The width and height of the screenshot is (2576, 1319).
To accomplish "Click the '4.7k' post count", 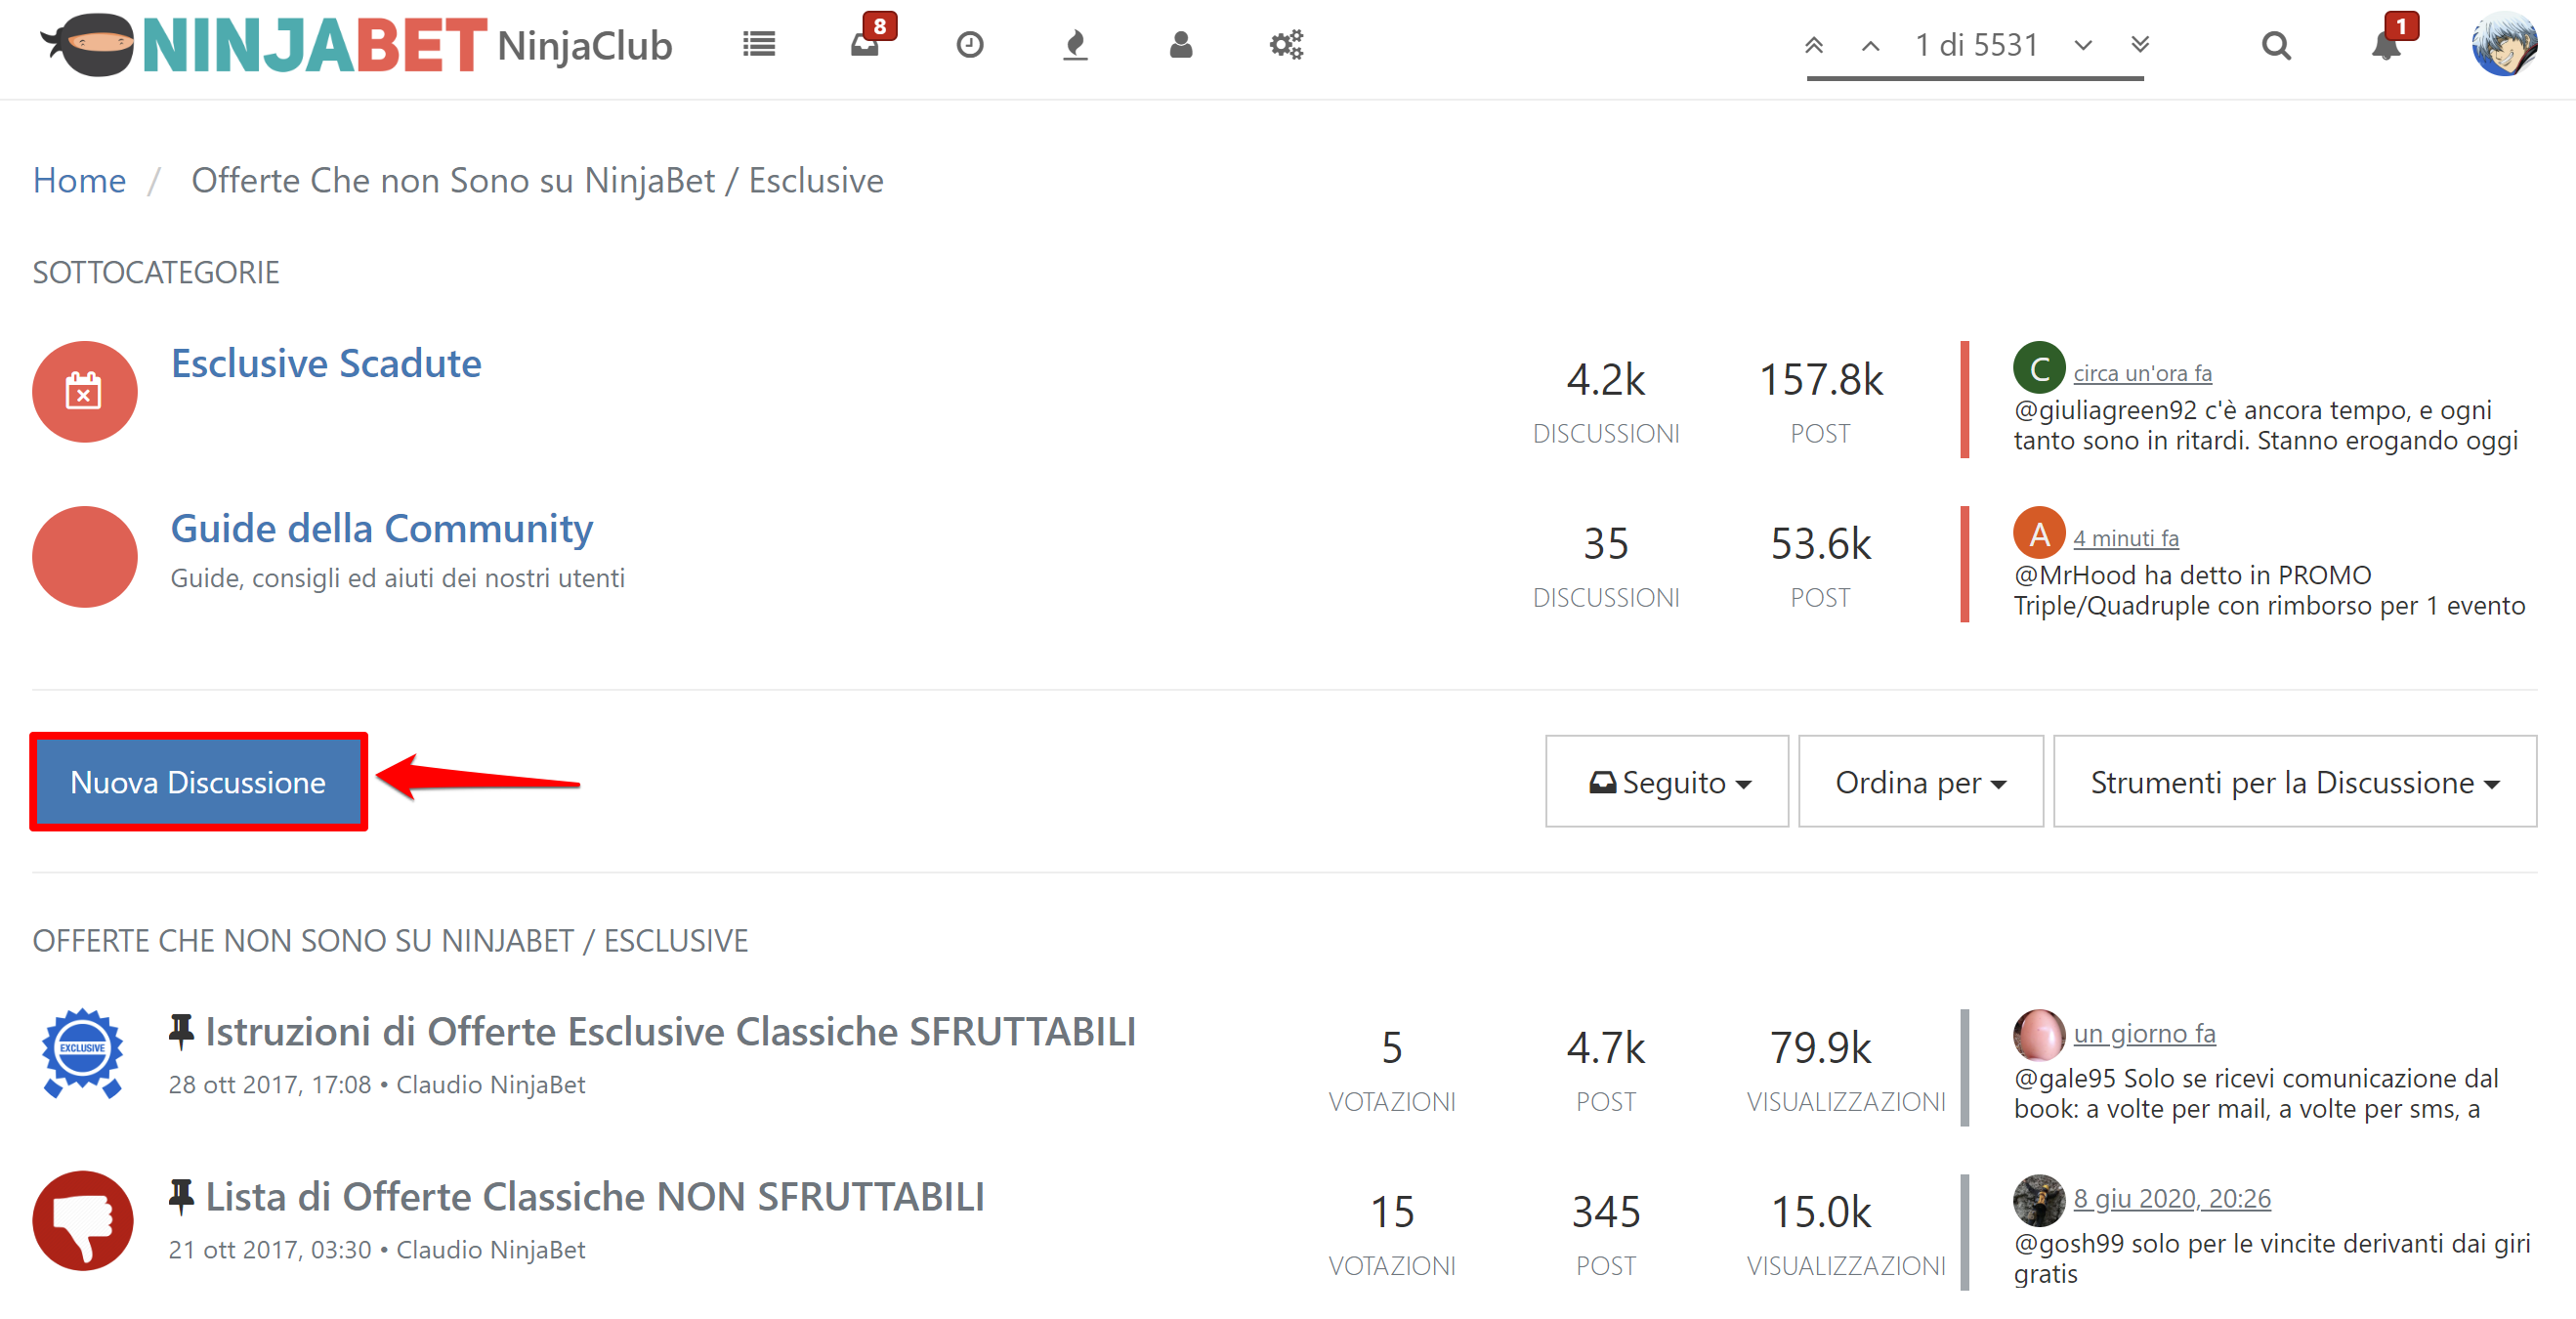I will click(1606, 1047).
